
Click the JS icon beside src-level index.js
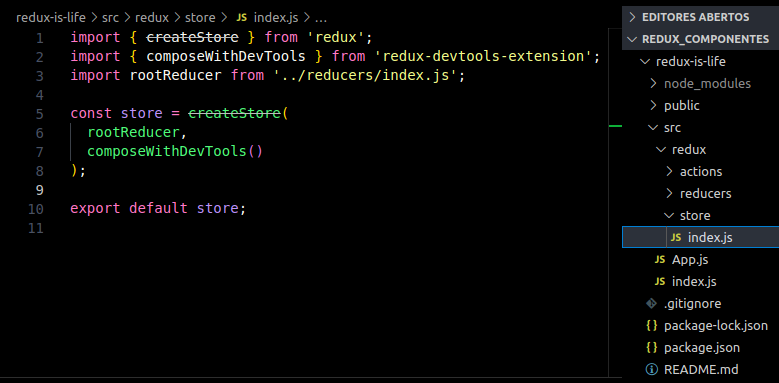click(660, 282)
